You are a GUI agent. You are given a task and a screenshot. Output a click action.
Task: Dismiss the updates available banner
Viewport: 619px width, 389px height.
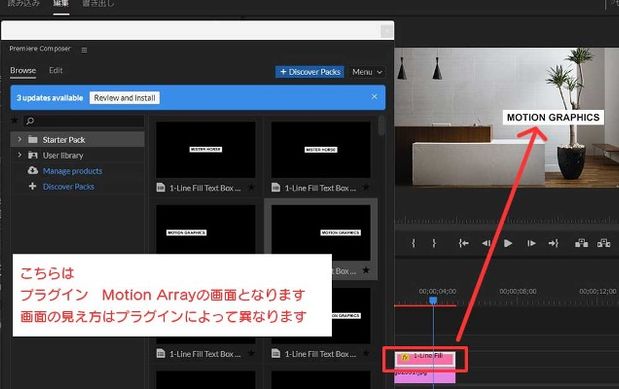pyautogui.click(x=374, y=97)
